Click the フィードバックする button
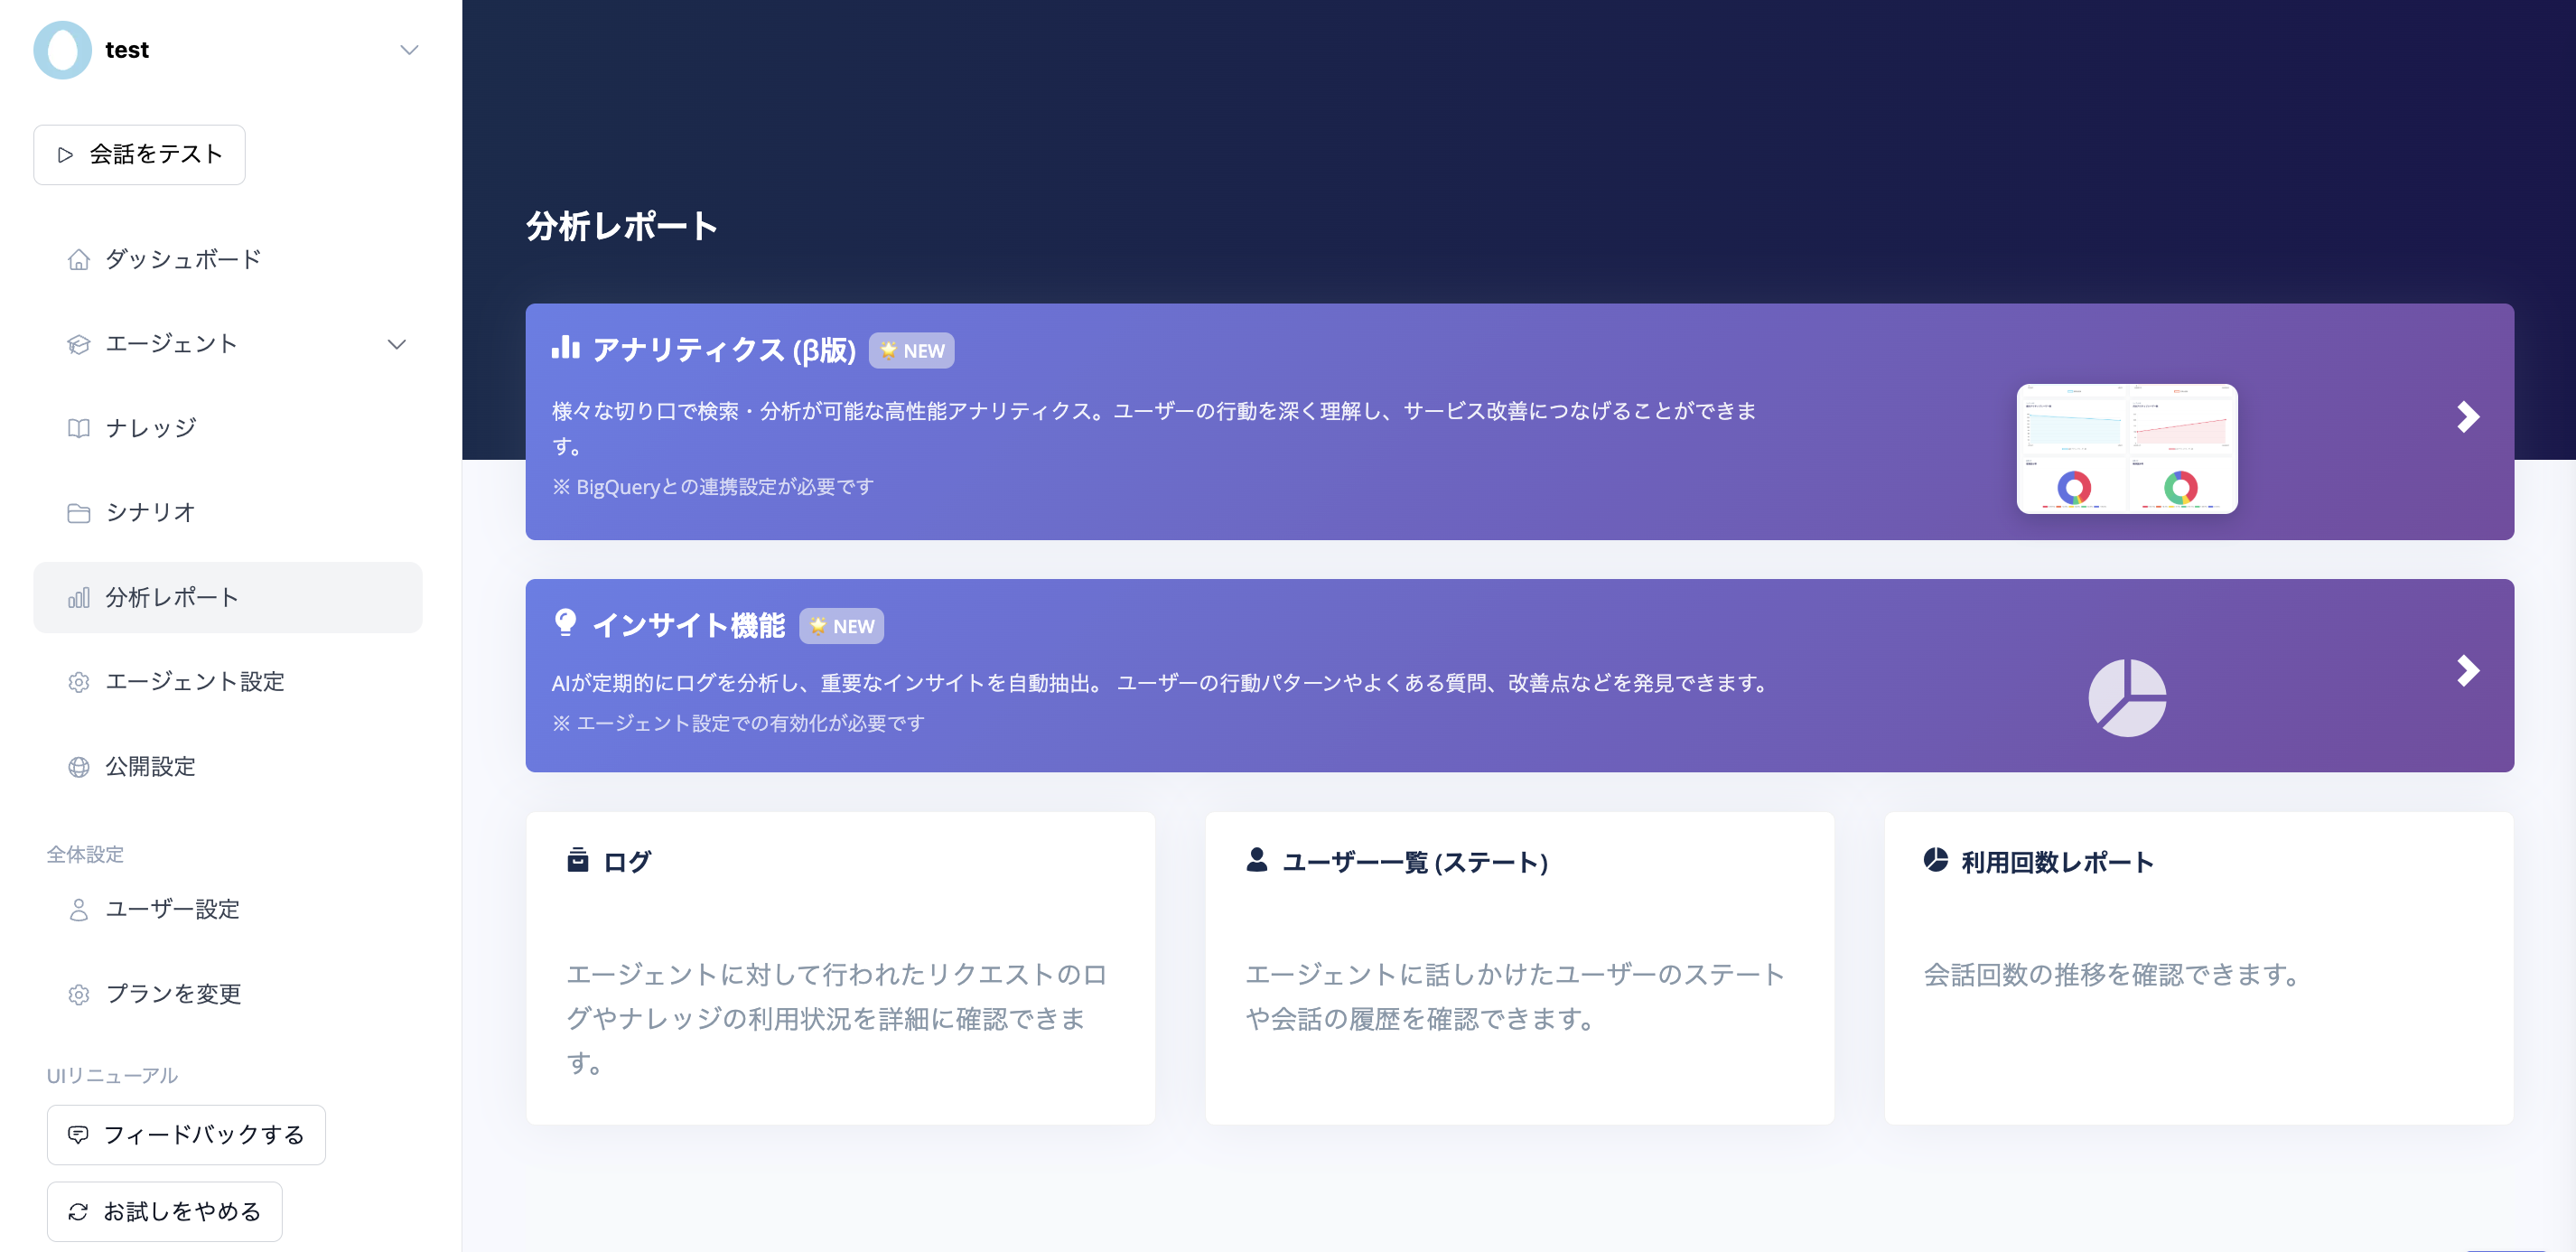The height and width of the screenshot is (1252, 2576). click(x=186, y=1135)
